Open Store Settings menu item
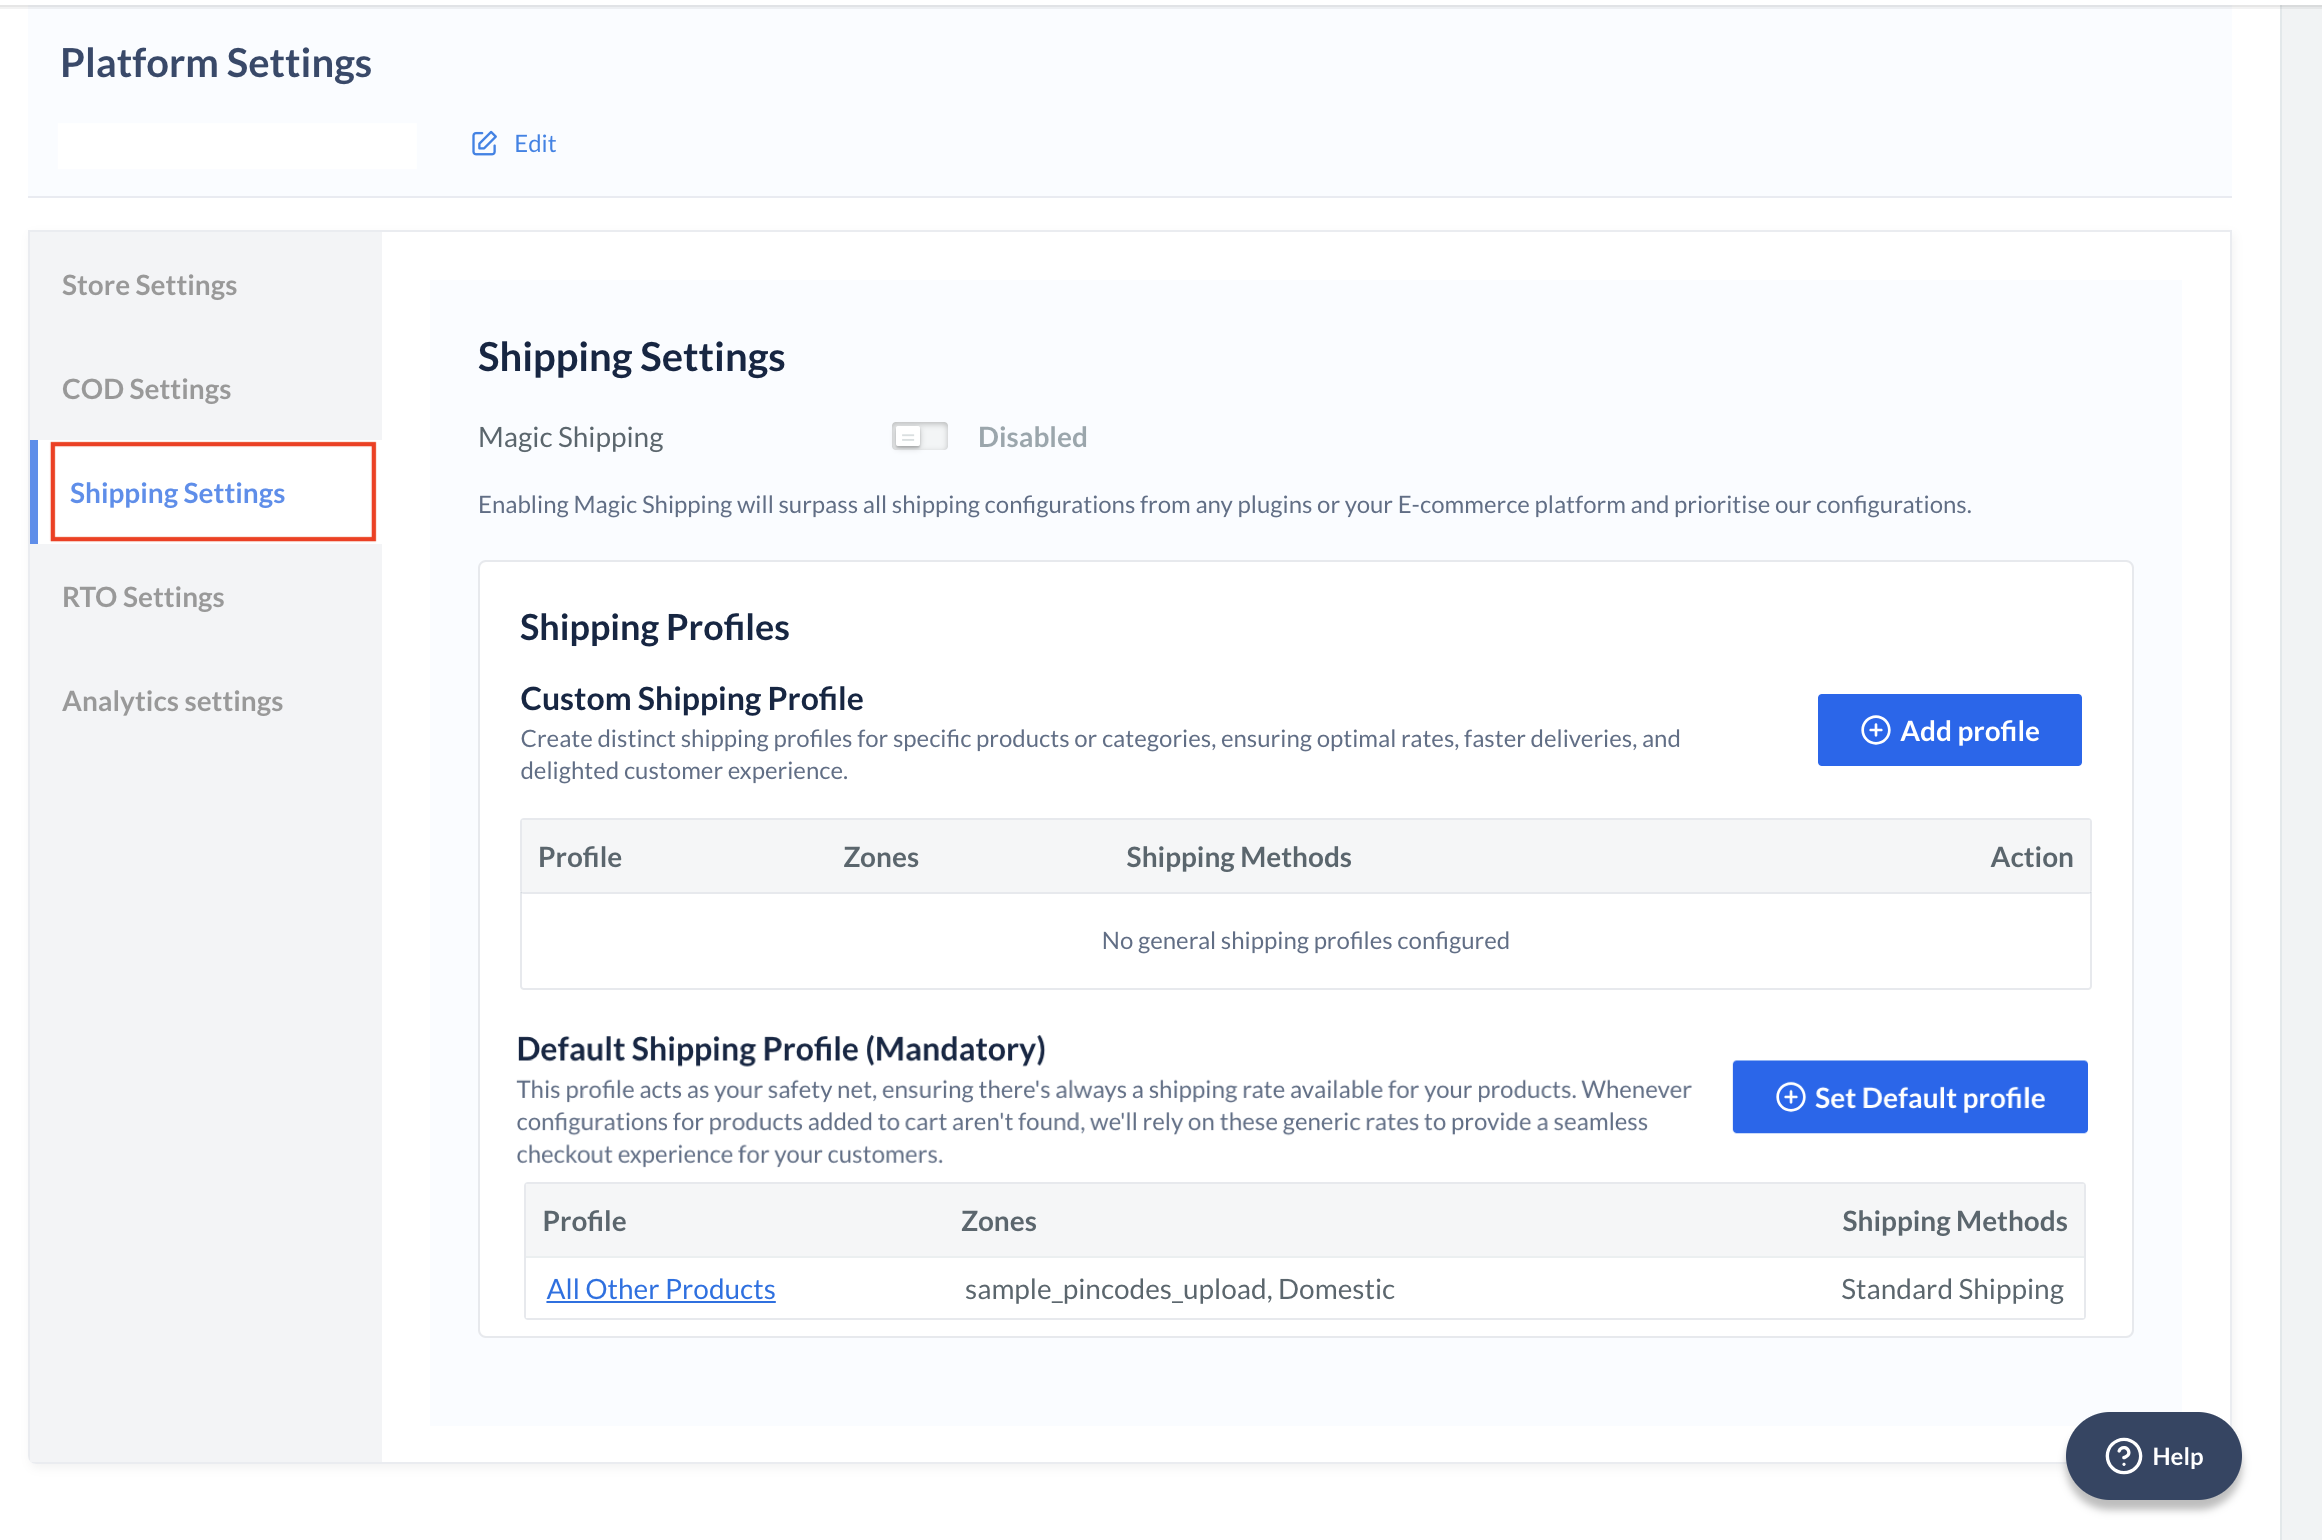 (x=150, y=284)
